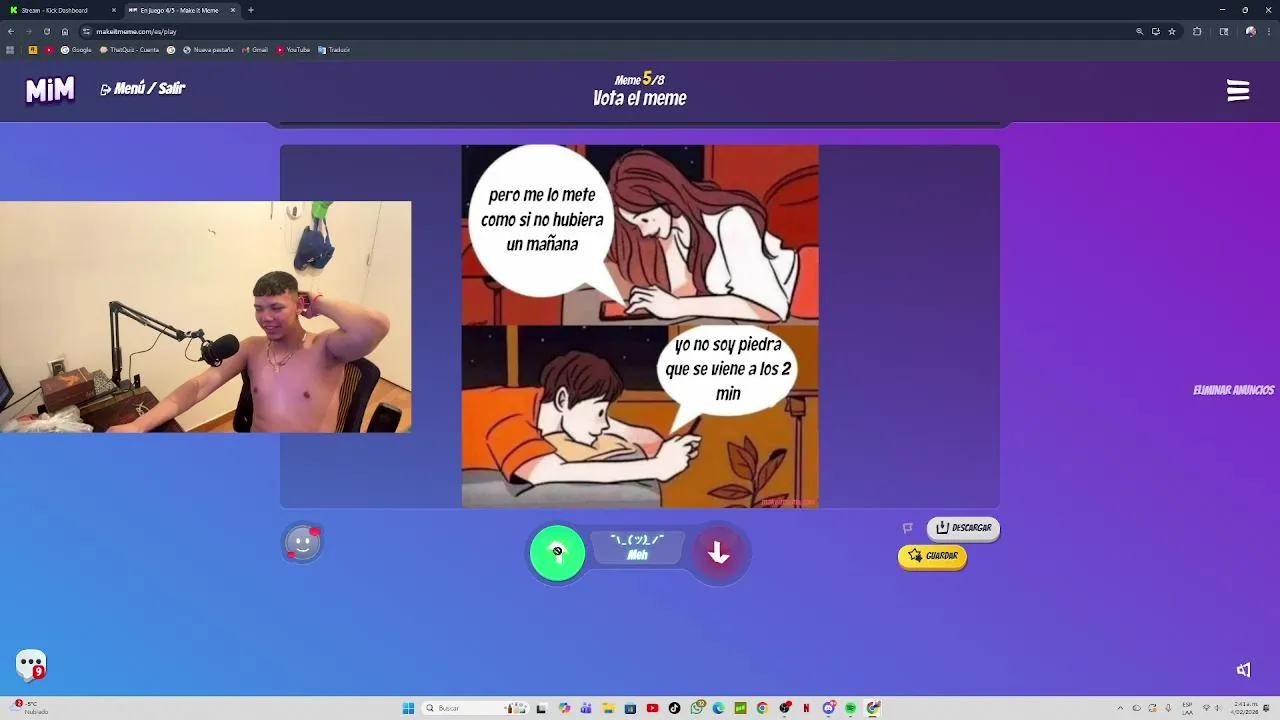Open hamburger menu in game header
Screen dimensions: 1280x720
pyautogui.click(x=1238, y=91)
